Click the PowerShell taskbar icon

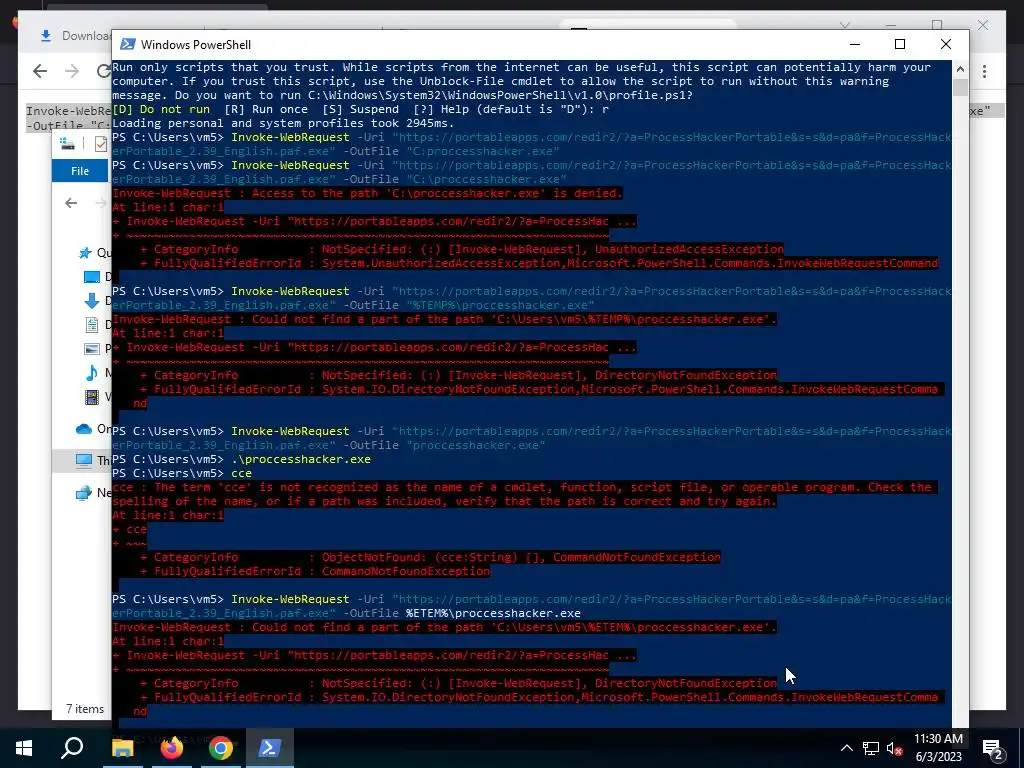pos(270,748)
